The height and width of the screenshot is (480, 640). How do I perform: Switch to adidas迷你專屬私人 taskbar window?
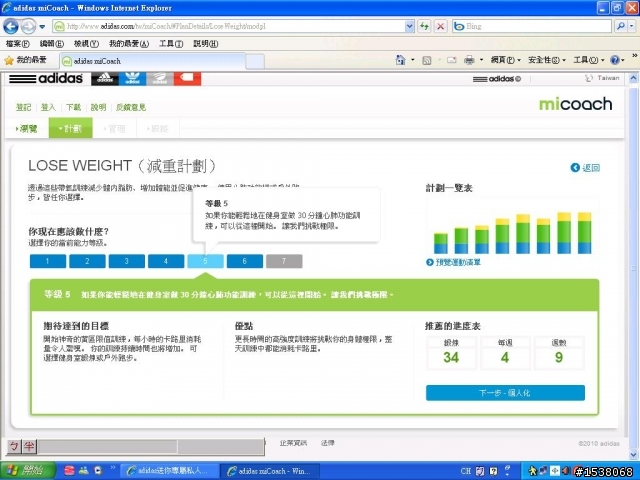(169, 471)
